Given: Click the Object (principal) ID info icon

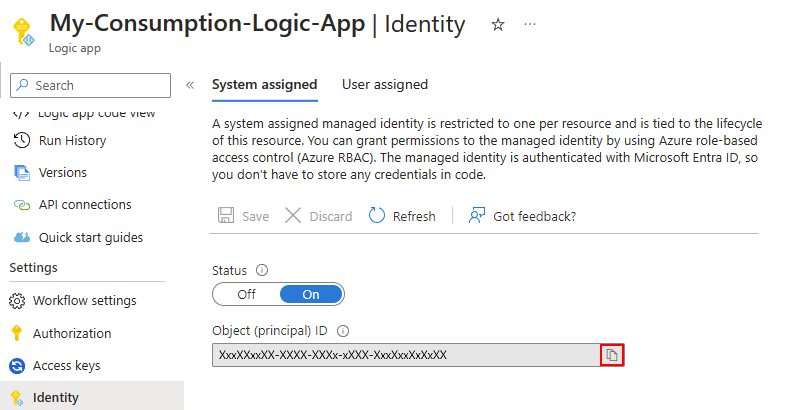Looking at the screenshot, I should 343,331.
